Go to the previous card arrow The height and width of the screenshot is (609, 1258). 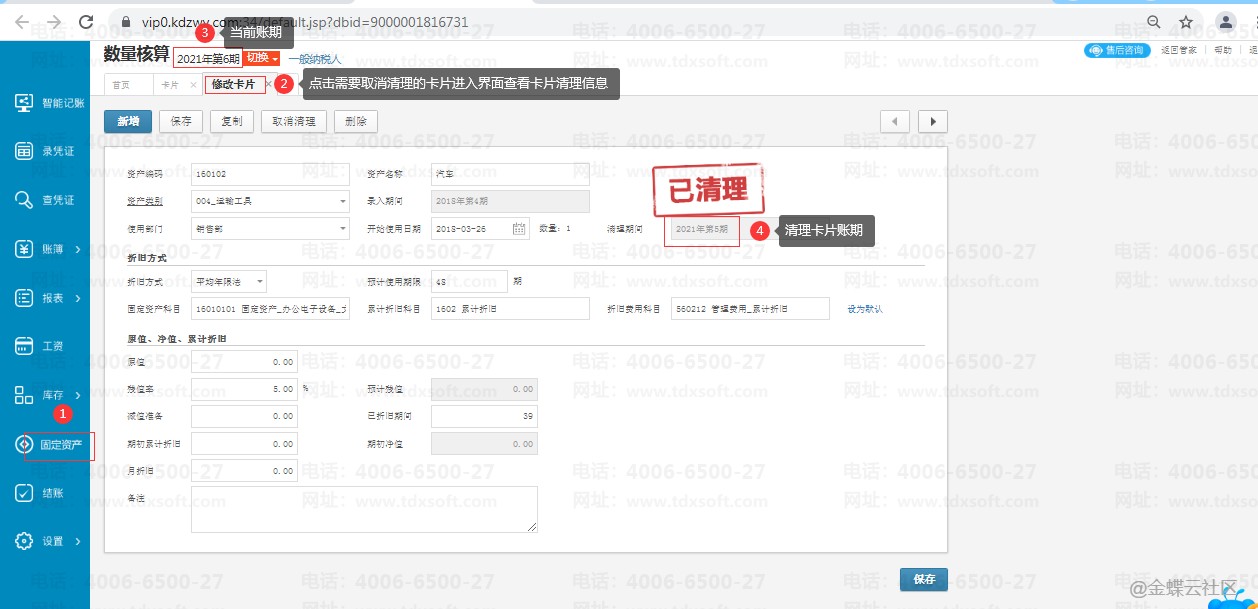(x=894, y=121)
